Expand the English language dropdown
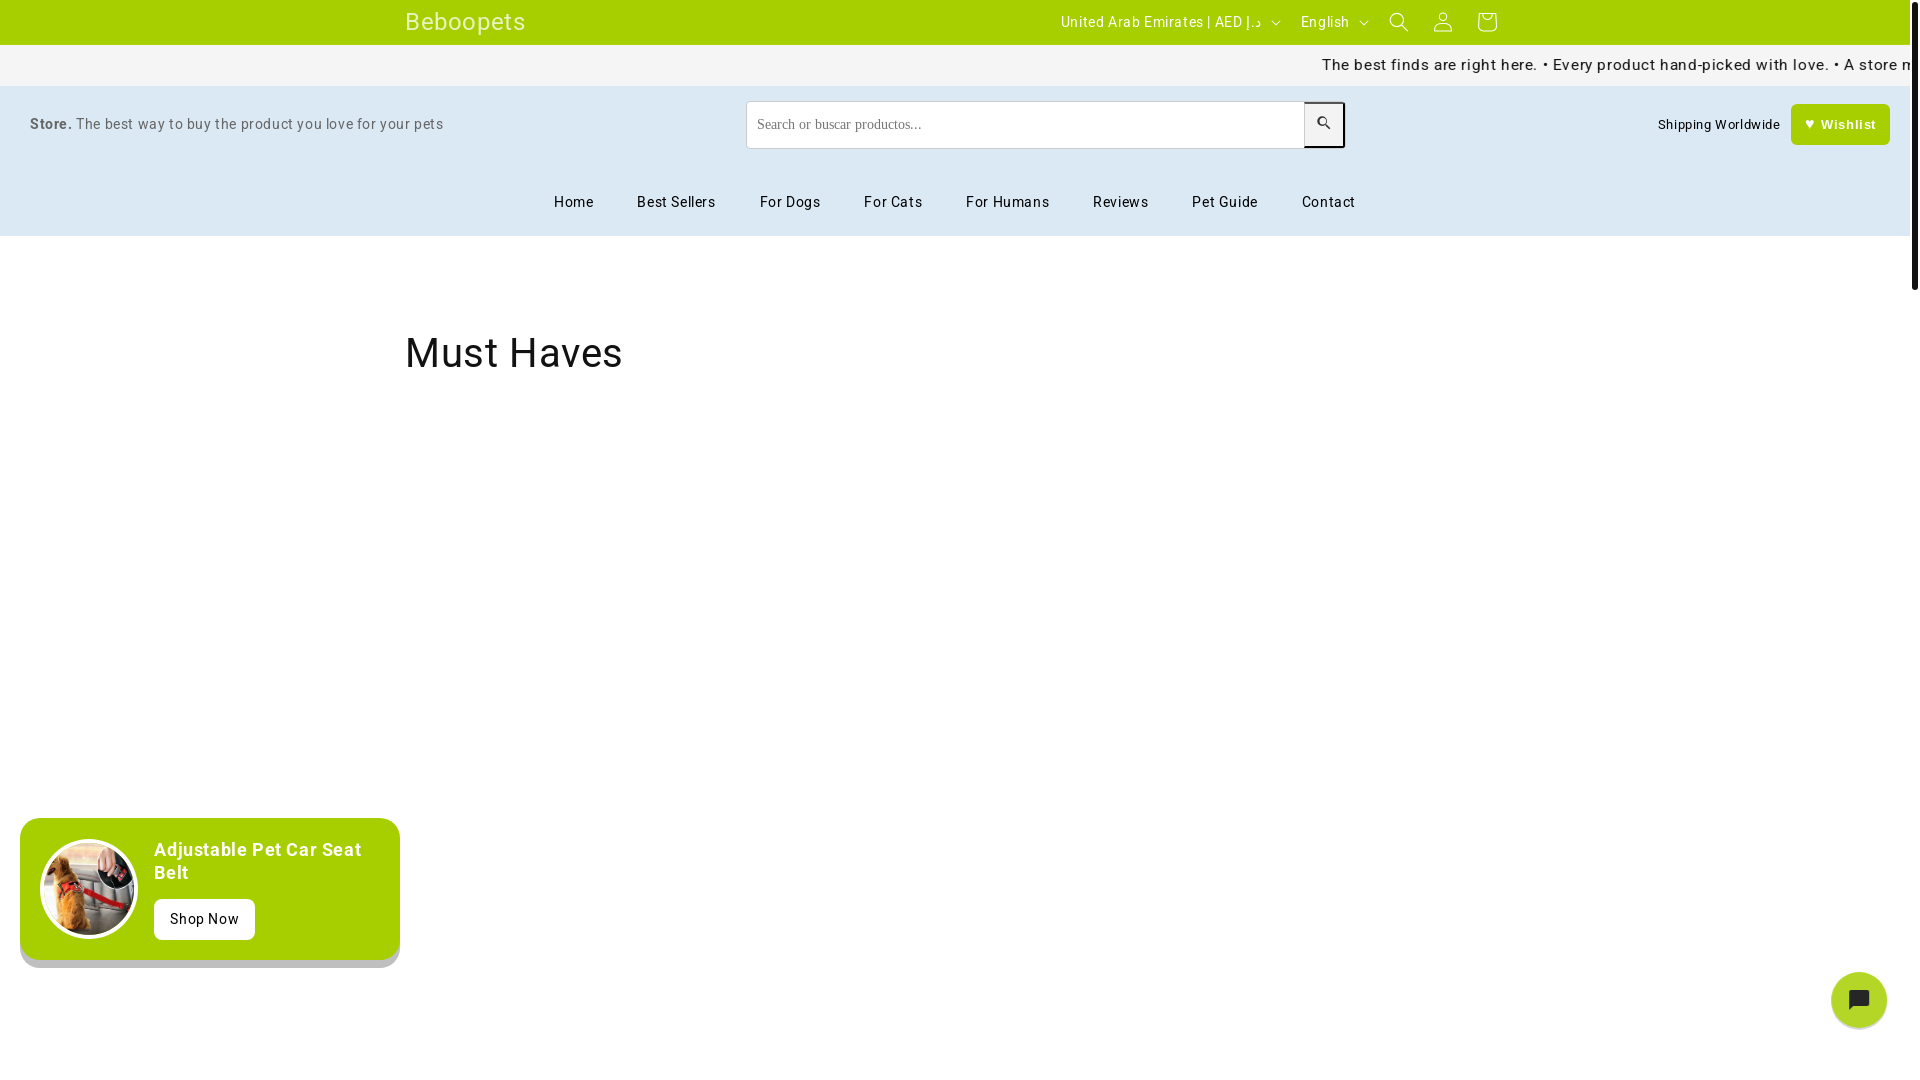 tap(1334, 22)
